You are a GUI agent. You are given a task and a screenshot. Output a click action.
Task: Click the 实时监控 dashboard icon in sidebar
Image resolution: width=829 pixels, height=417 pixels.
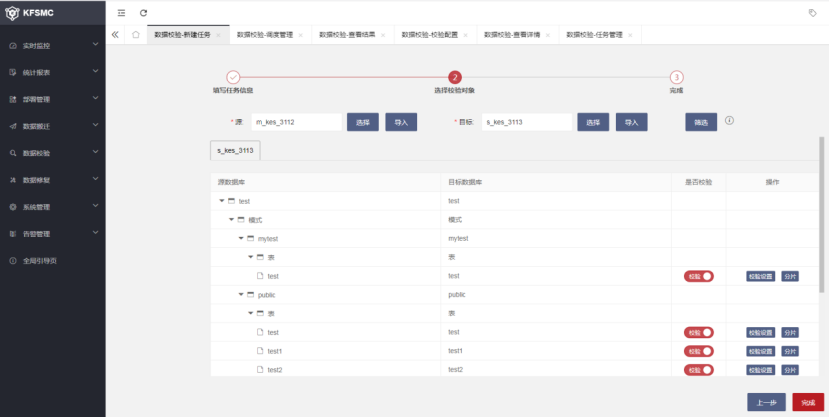(13, 46)
